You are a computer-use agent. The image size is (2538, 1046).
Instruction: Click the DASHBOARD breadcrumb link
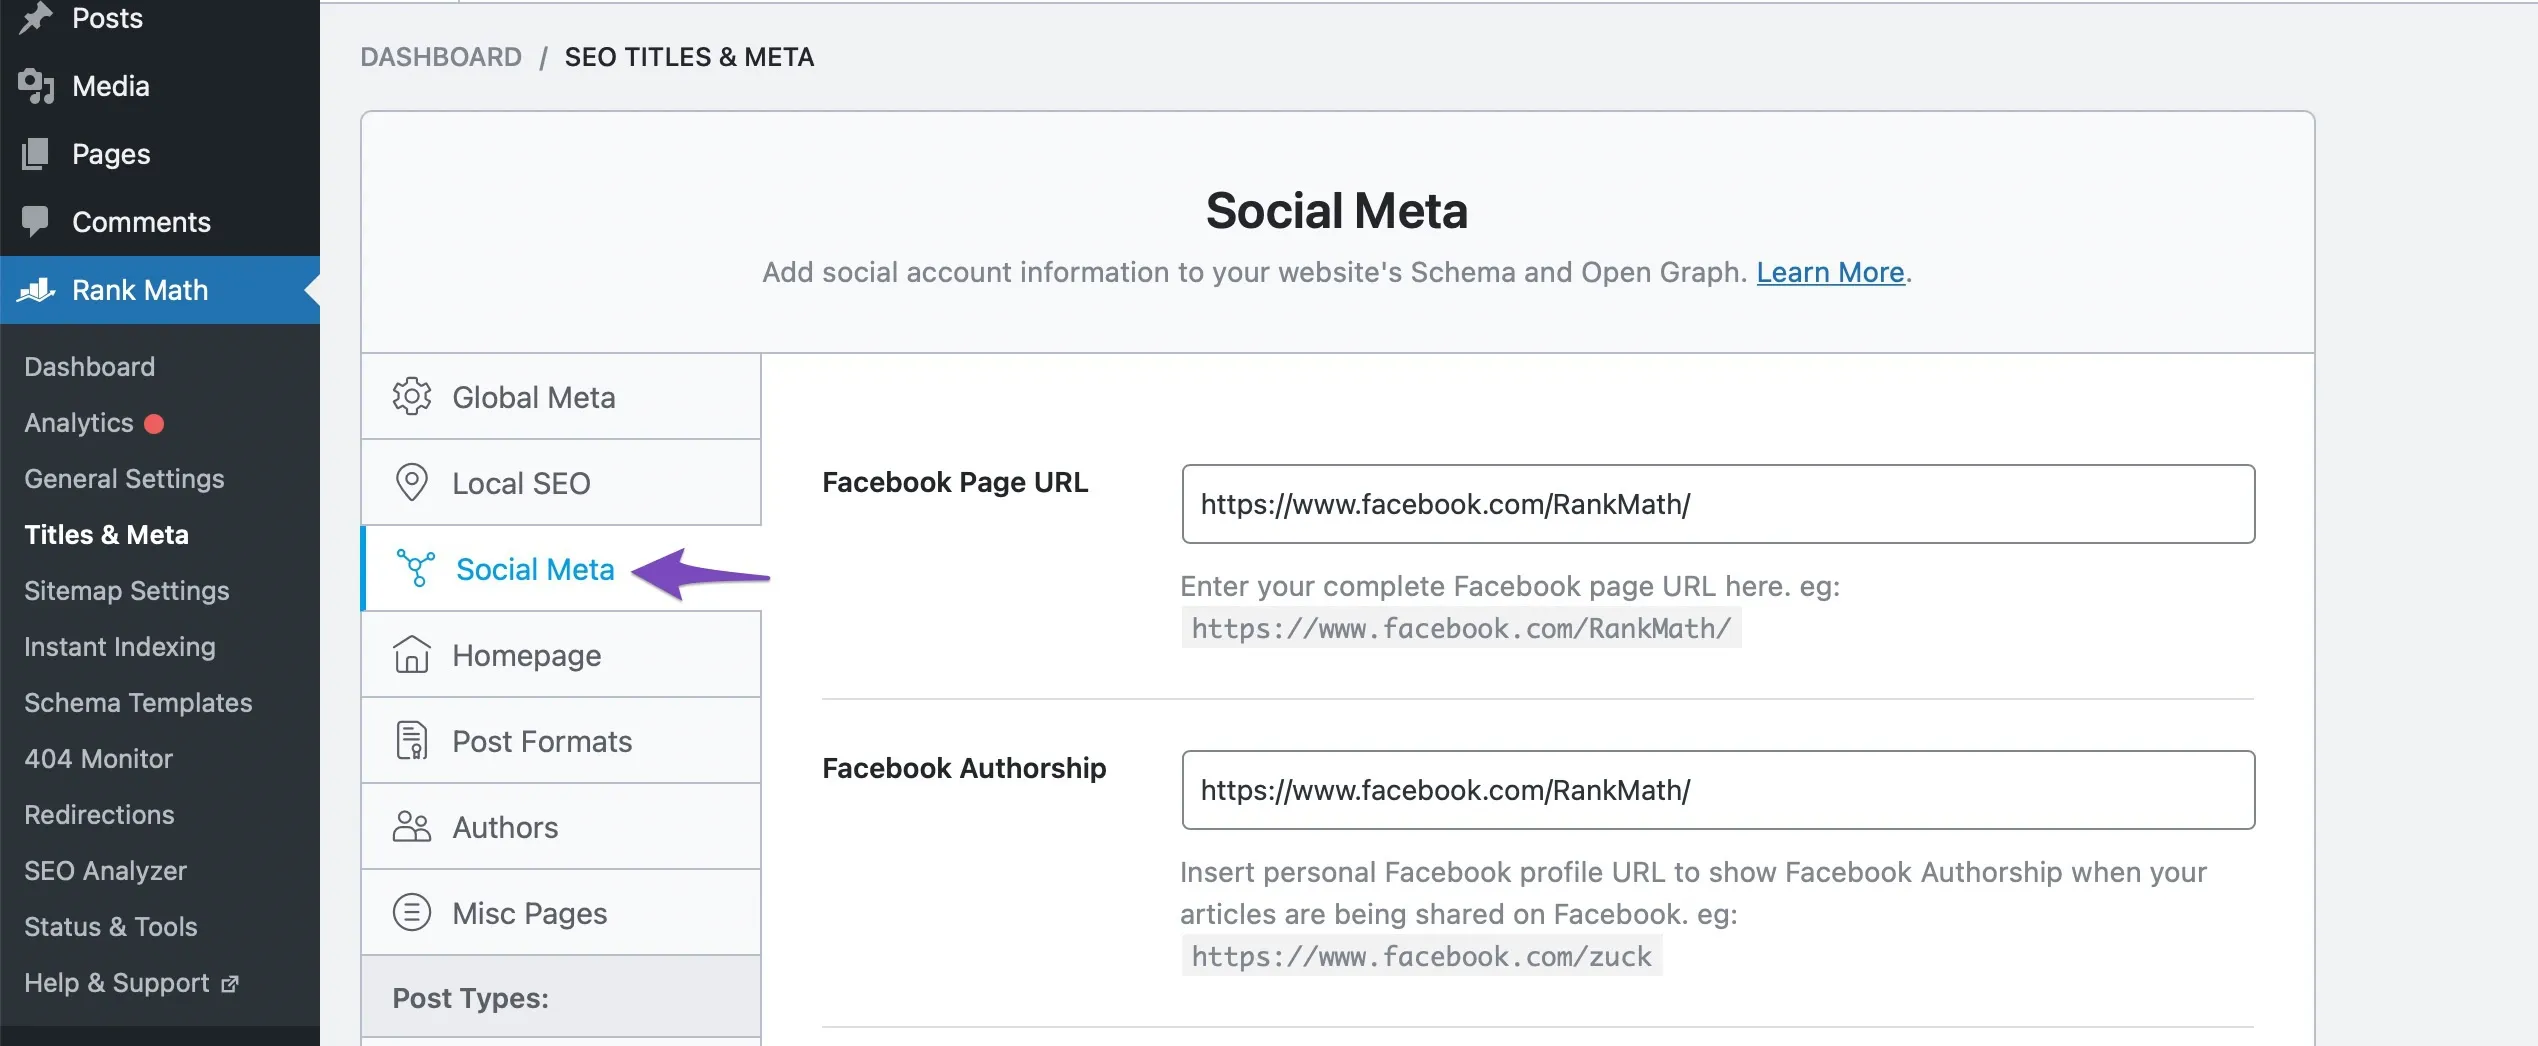pyautogui.click(x=441, y=57)
